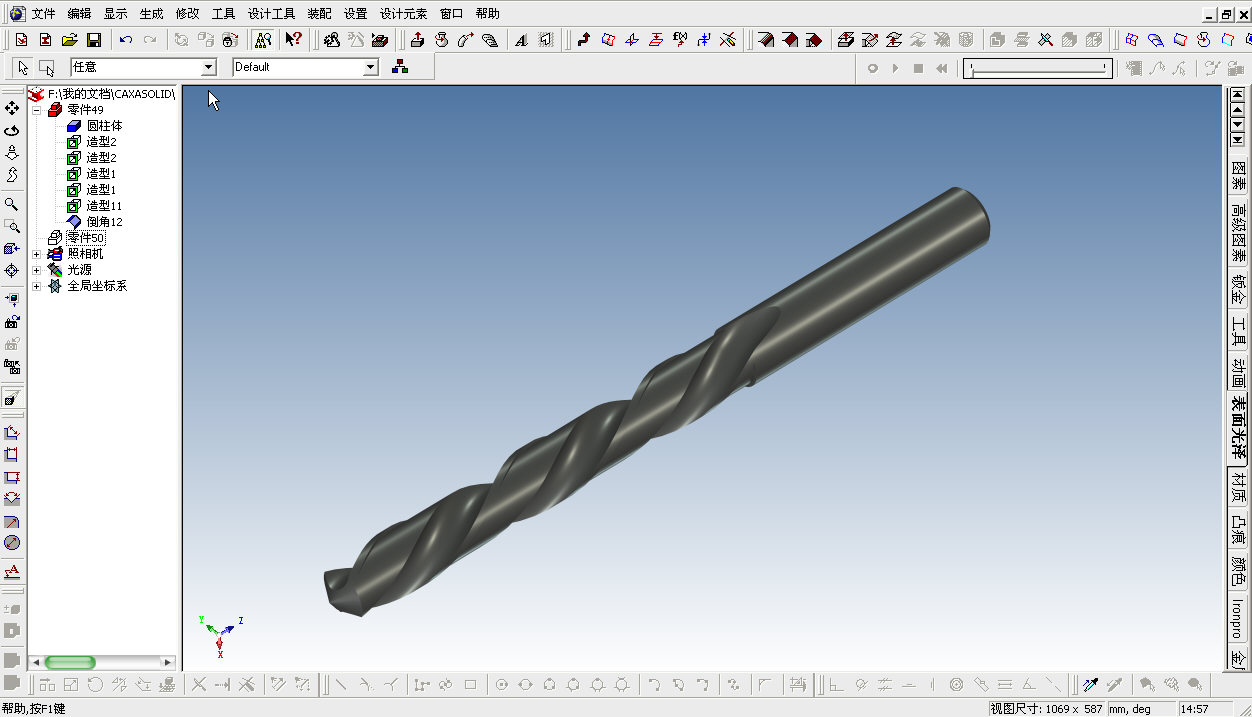Open the 帮助 menu

[x=488, y=14]
